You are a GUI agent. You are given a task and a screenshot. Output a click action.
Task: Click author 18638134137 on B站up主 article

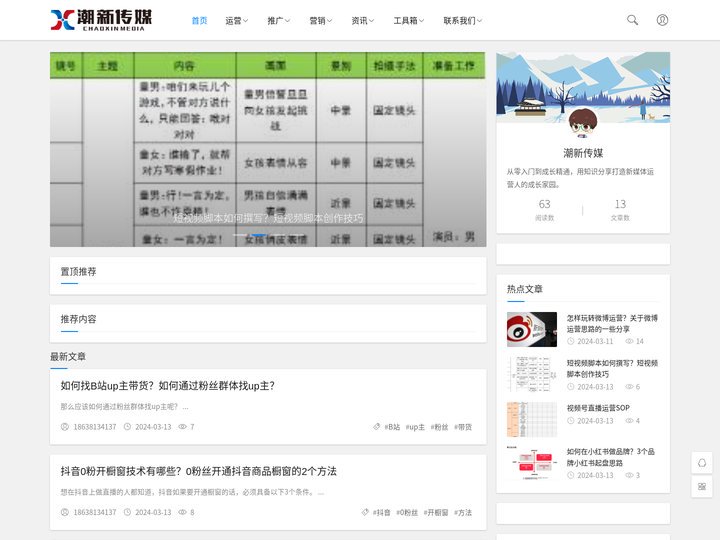[x=95, y=427]
